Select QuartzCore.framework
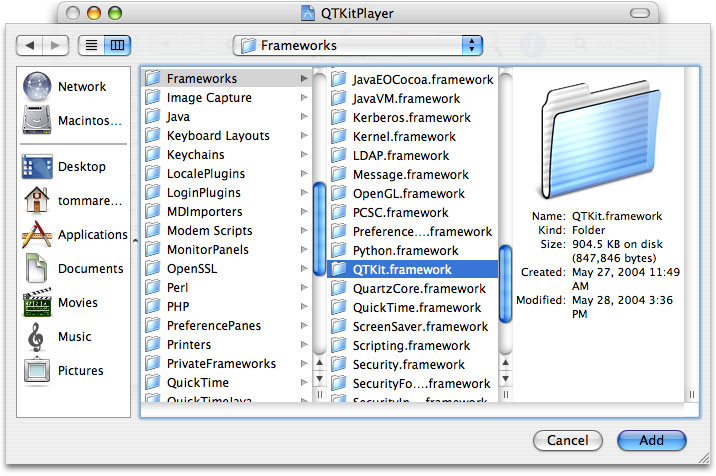The image size is (716, 476). point(413,288)
